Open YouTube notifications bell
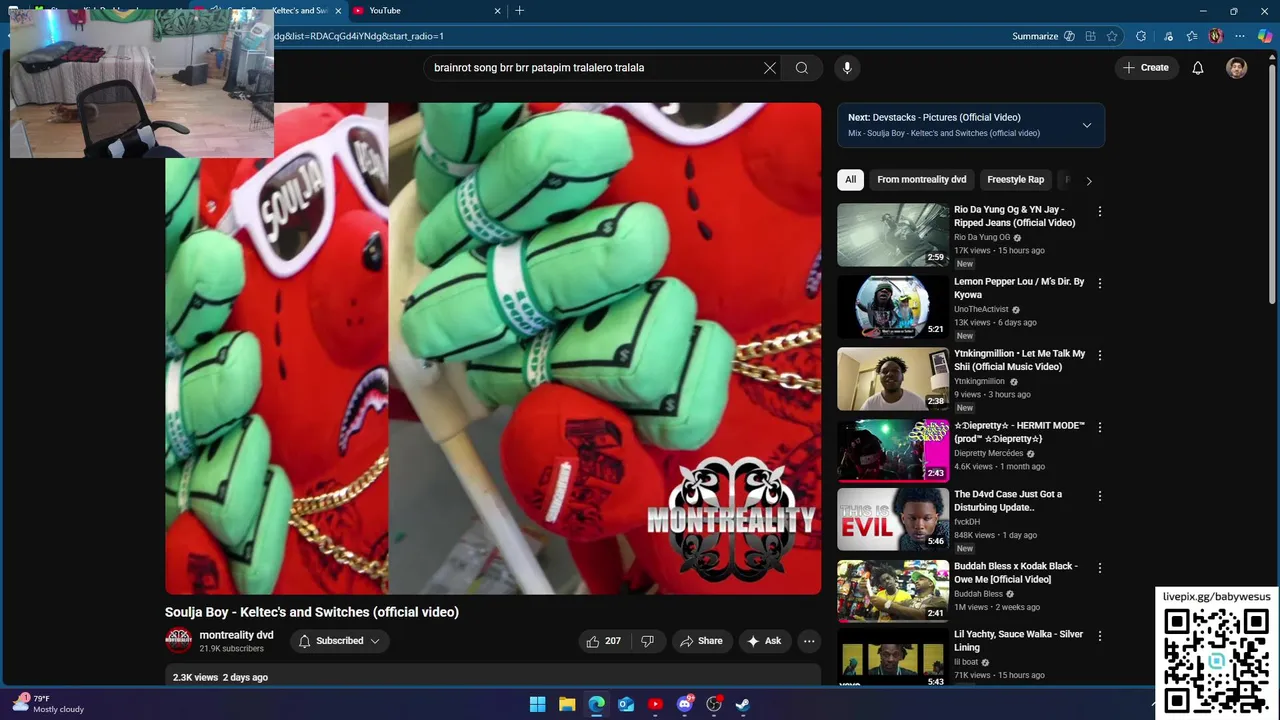This screenshot has height=720, width=1280. click(x=1198, y=68)
